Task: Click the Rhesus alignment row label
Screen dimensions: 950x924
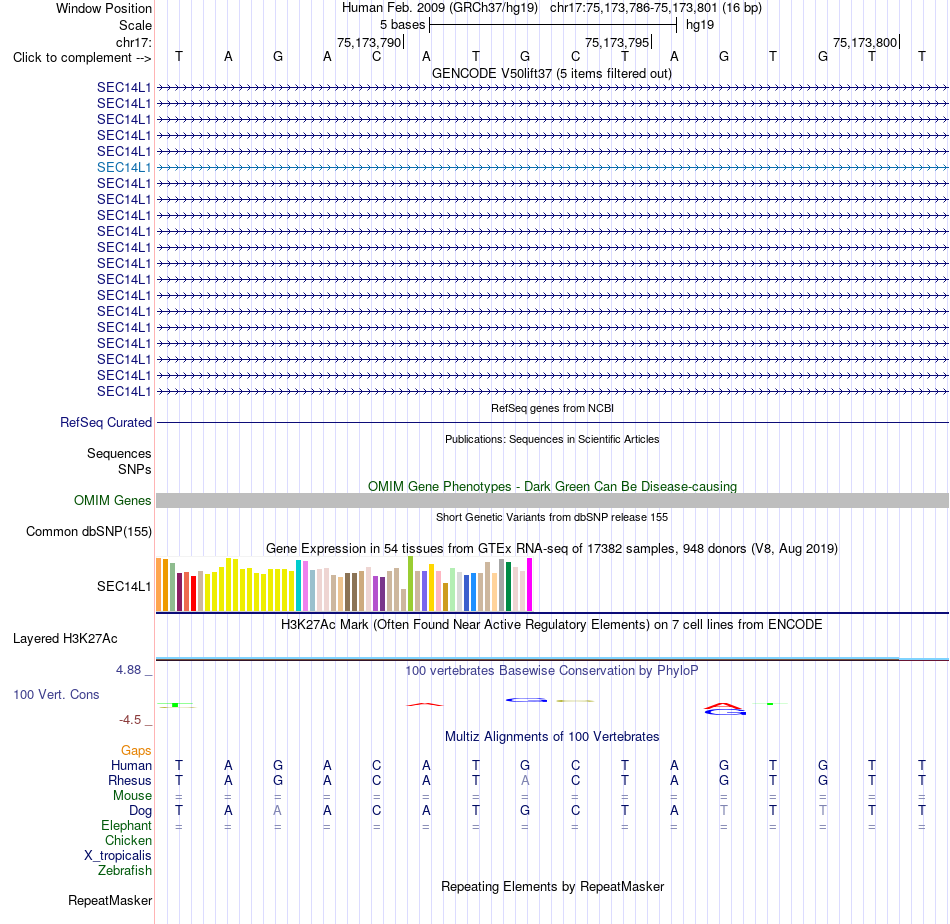Action: tap(130, 780)
